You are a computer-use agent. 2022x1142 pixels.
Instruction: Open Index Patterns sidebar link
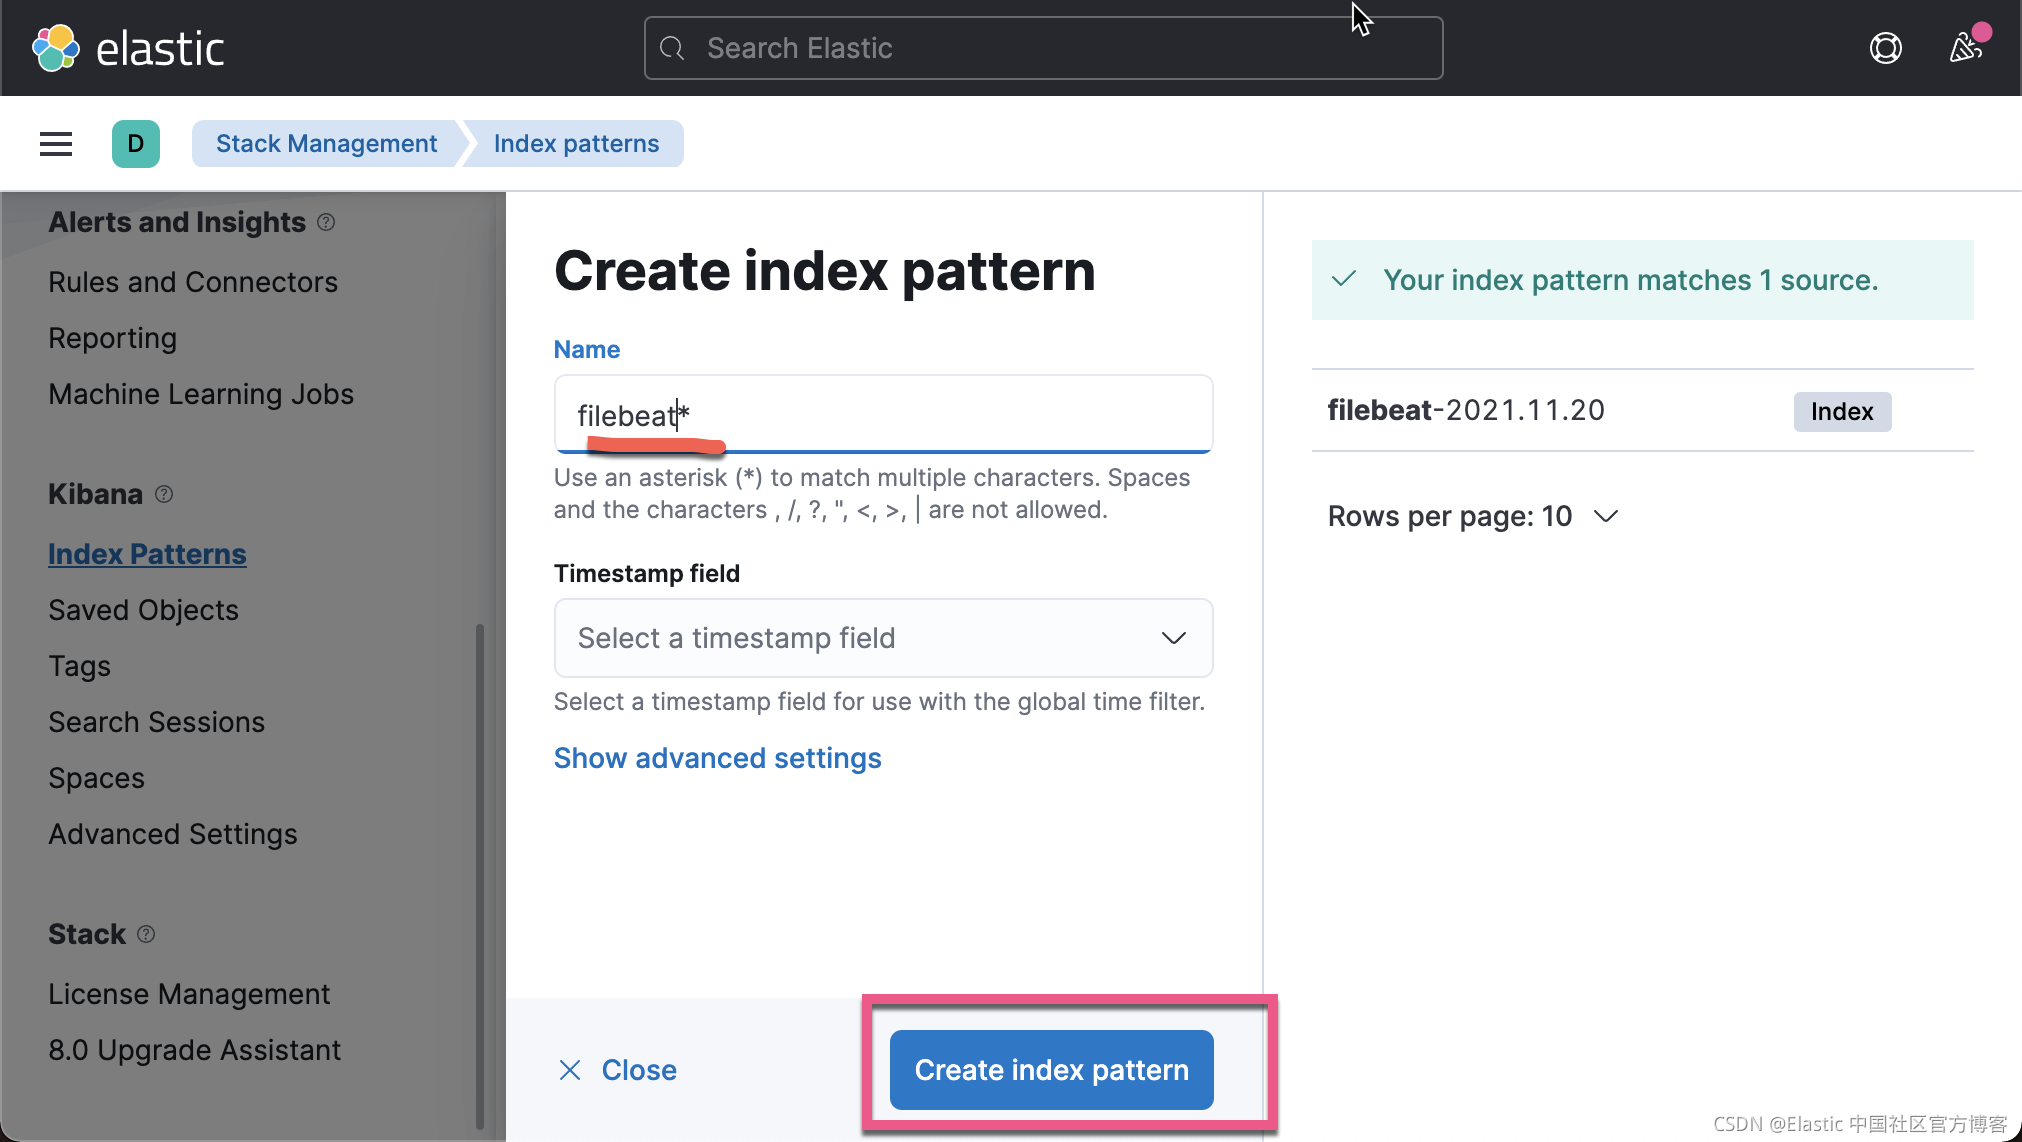[x=147, y=554]
